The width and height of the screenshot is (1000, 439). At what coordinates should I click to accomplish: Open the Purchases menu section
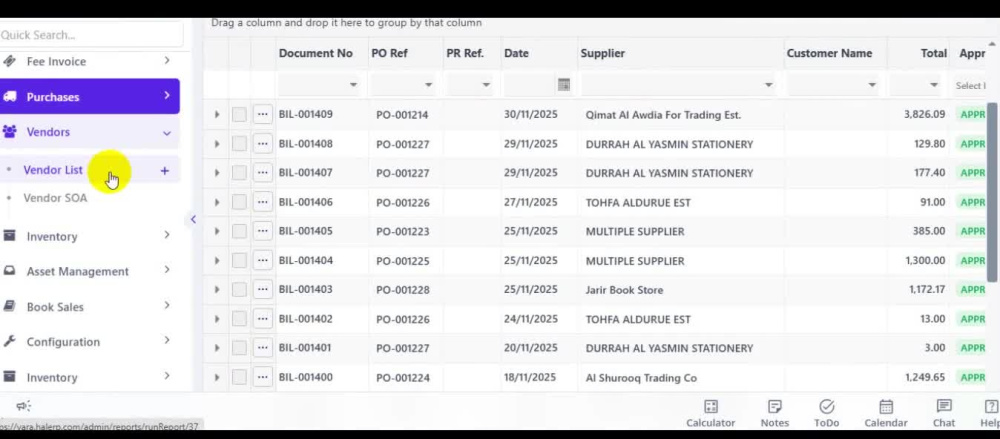[x=89, y=96]
